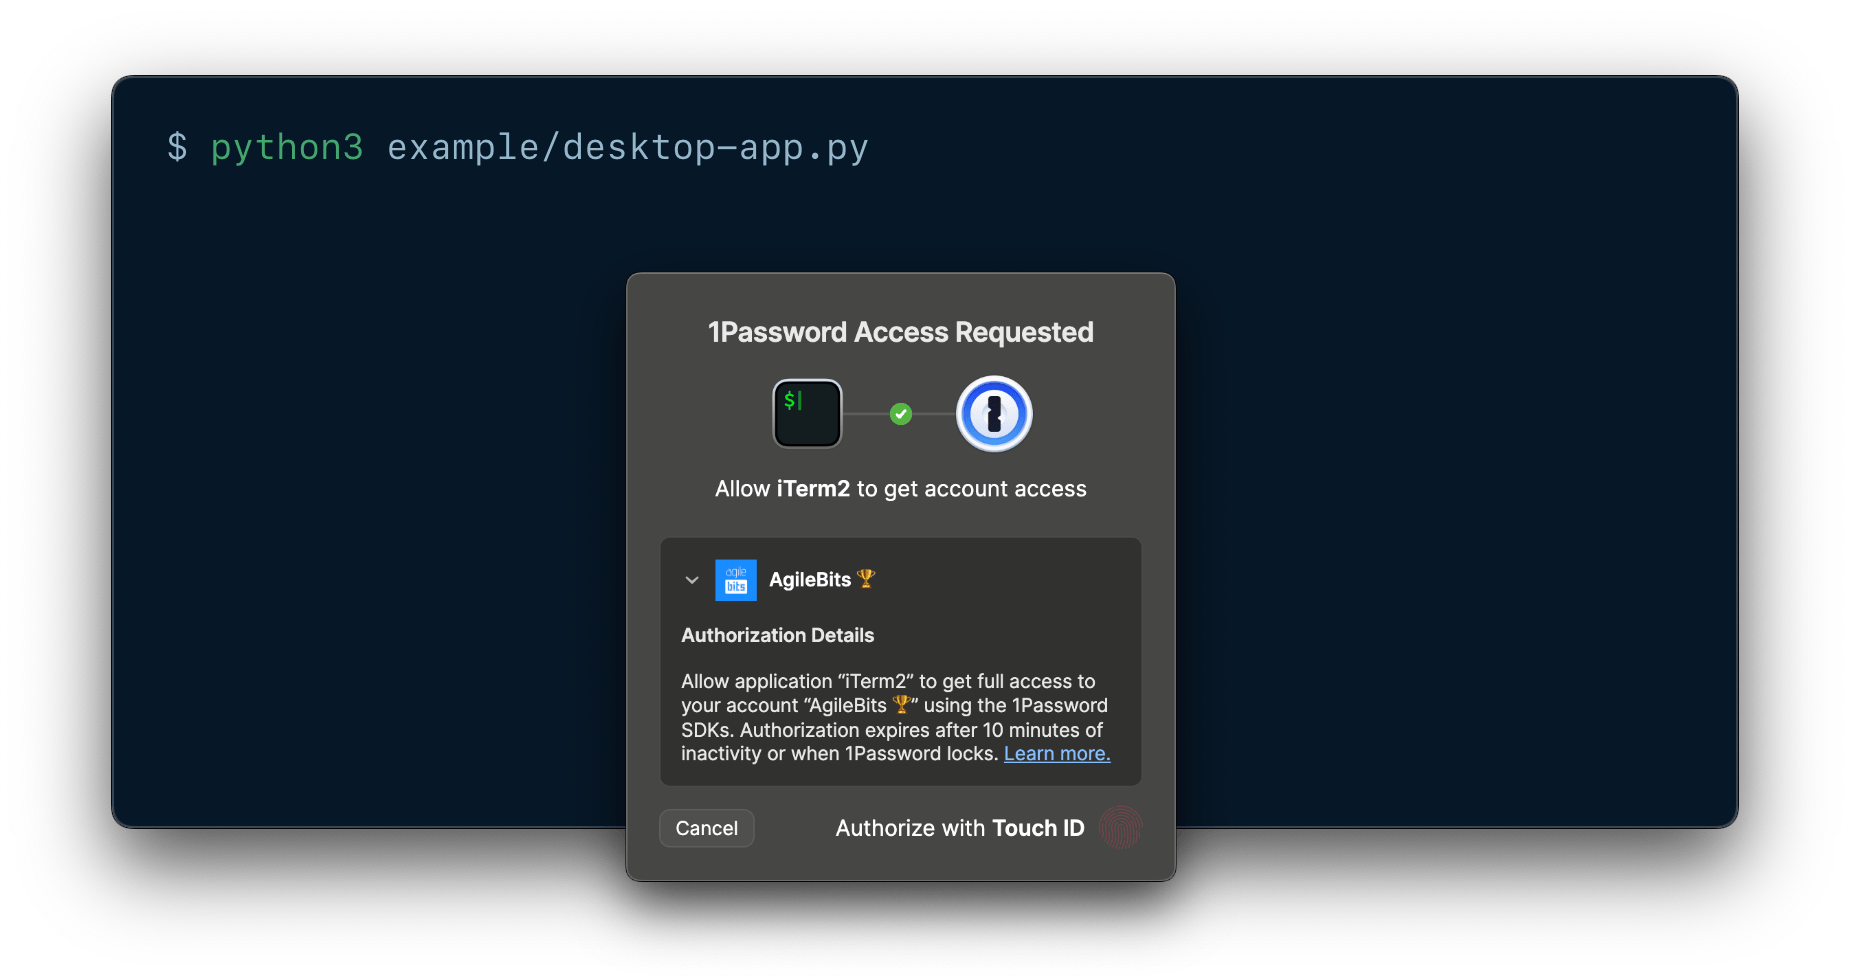Click the white keyhole in the 1Password logo
The image size is (1850, 976).
(x=993, y=413)
